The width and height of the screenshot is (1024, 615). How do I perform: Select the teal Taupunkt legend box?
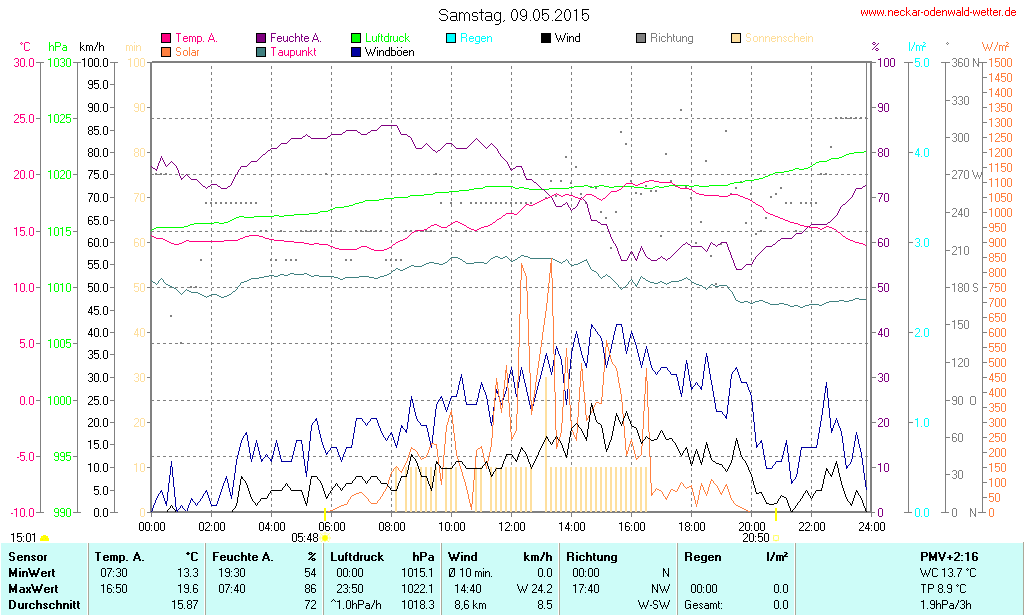click(x=261, y=51)
